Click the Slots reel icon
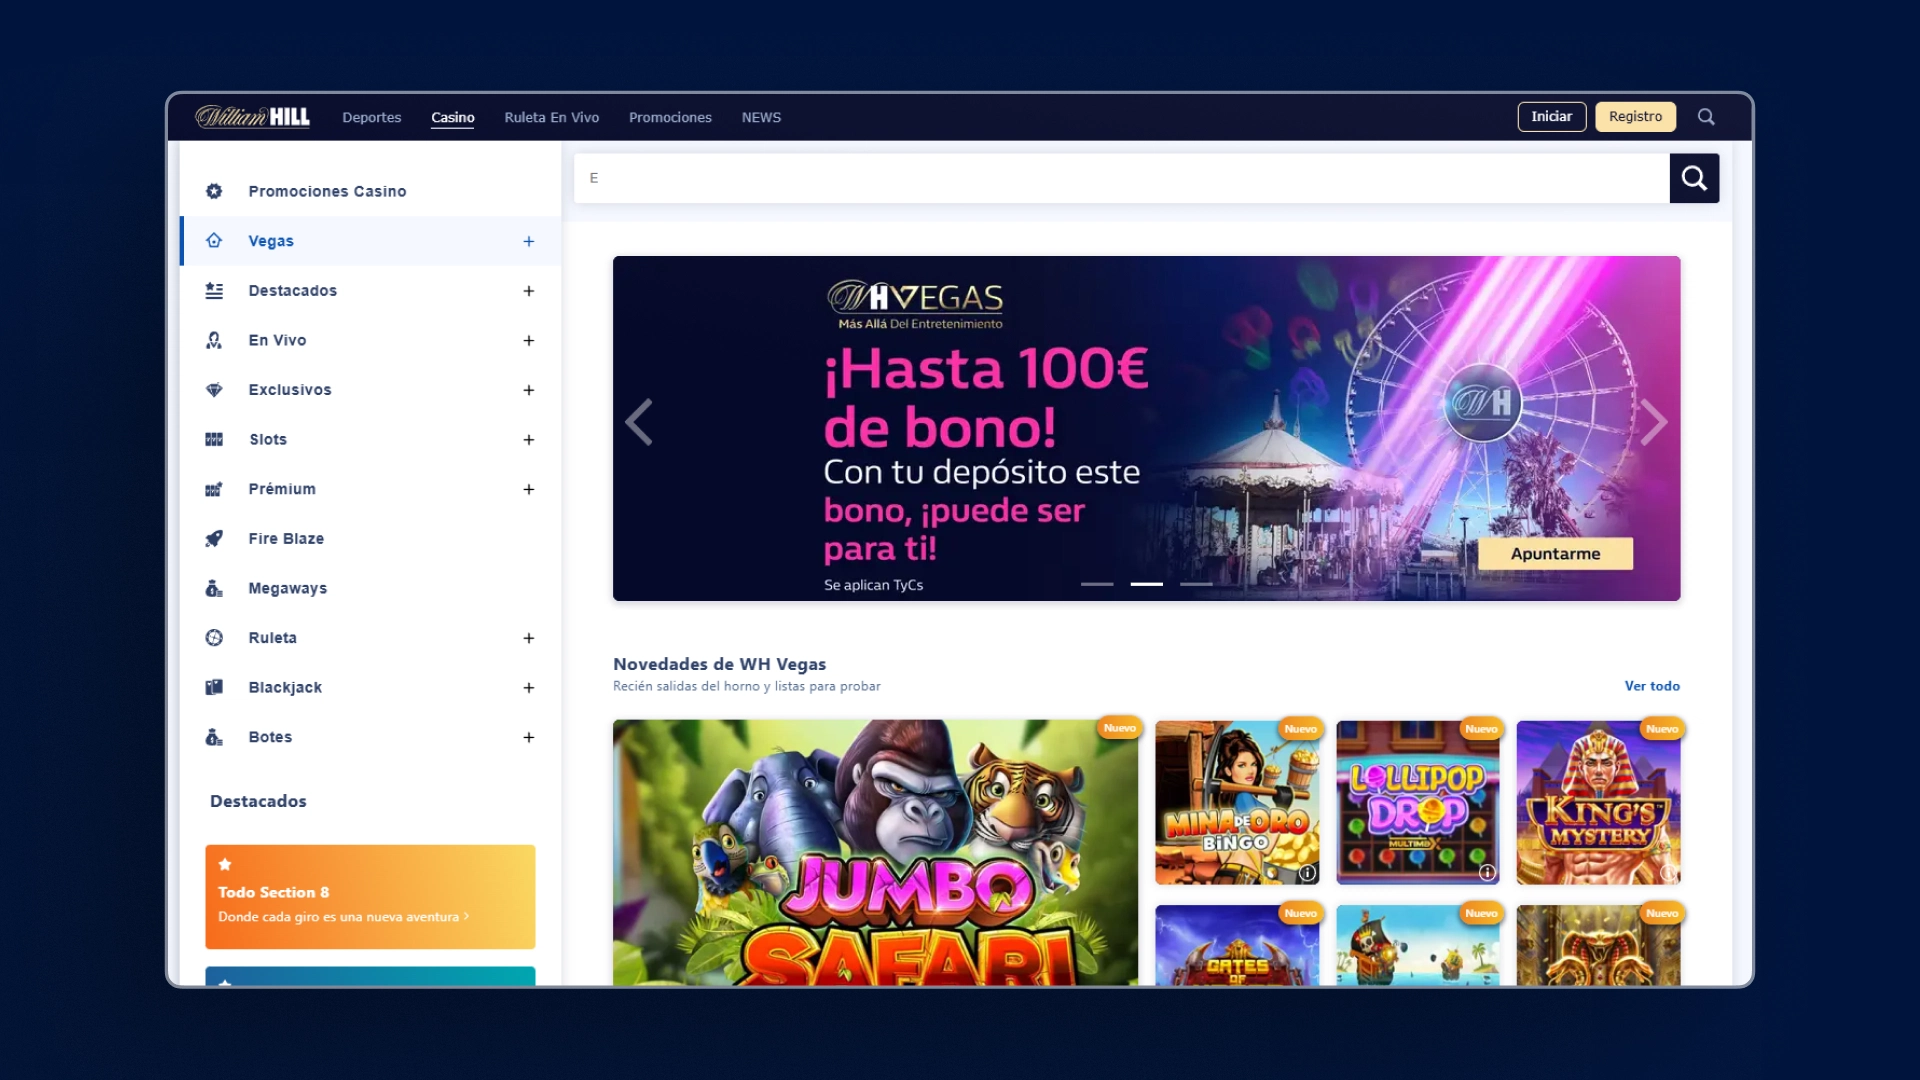Viewport: 1920px width, 1080px height. point(214,439)
